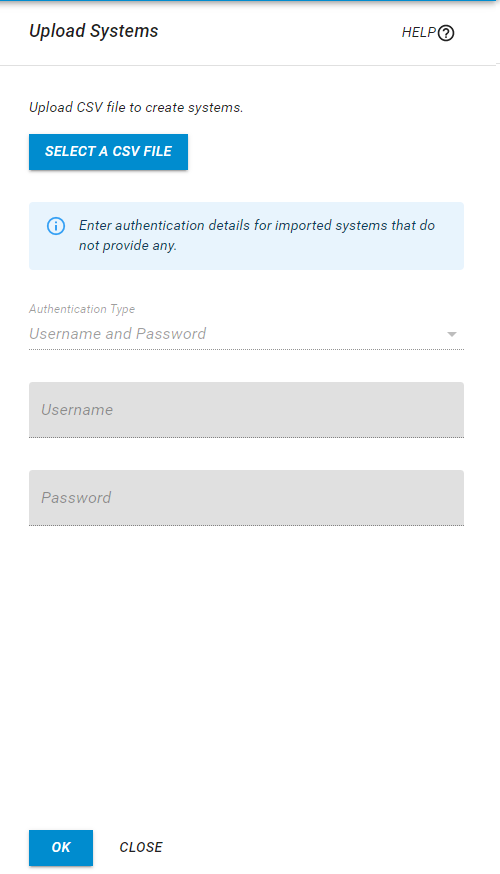500x874 pixels.
Task: Click the right end of the Username field
Action: pyautogui.click(x=446, y=410)
